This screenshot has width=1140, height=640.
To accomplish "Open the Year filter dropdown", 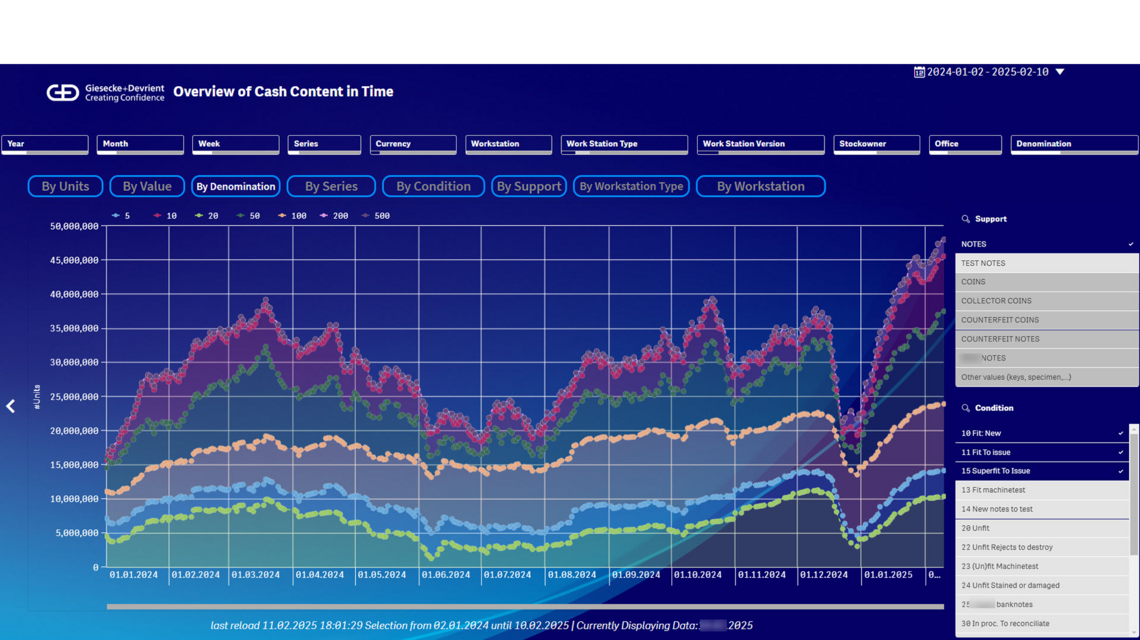I will point(45,144).
